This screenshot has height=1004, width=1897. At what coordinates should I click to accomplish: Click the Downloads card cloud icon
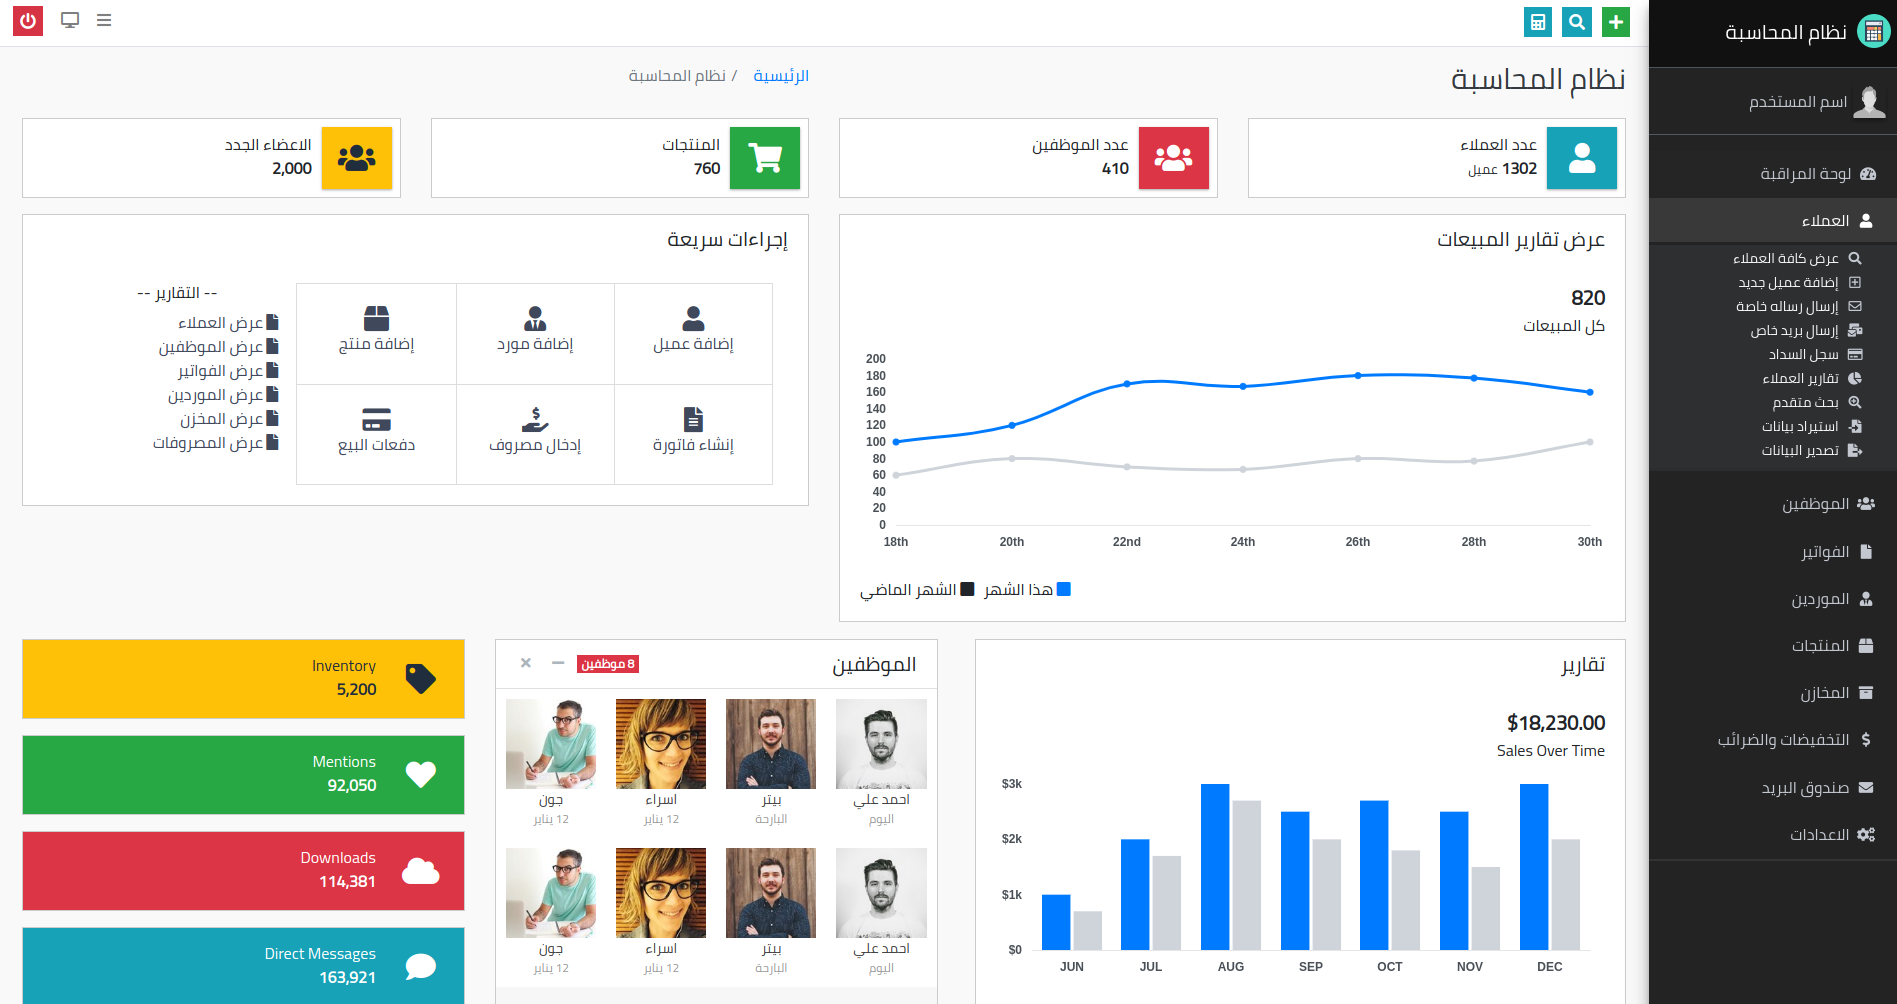pos(421,871)
